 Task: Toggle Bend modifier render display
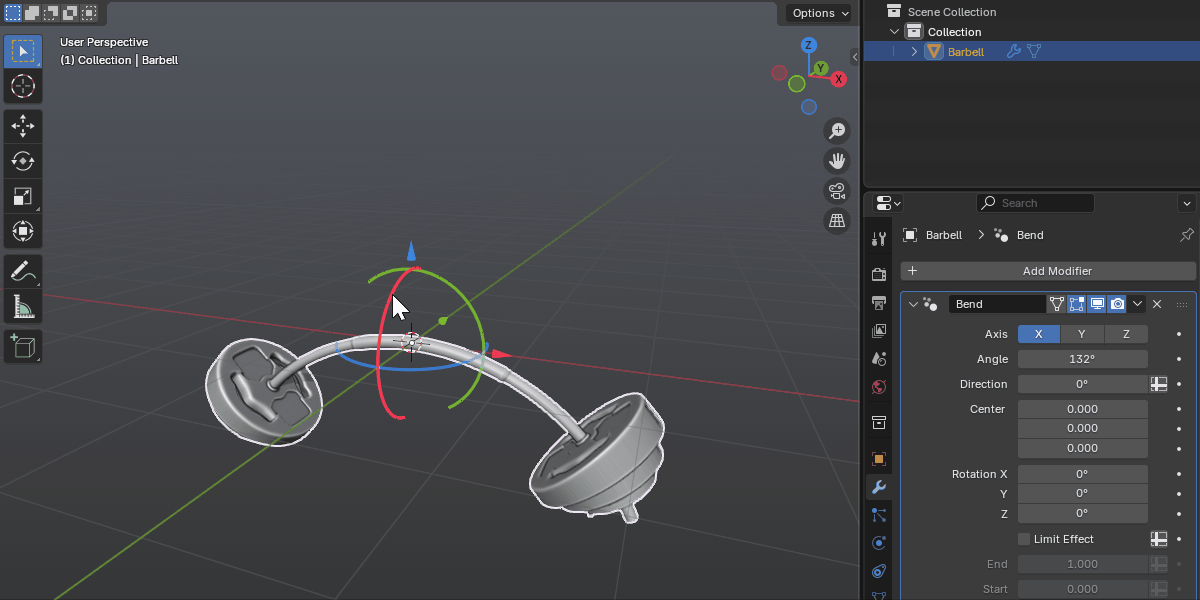click(1117, 304)
